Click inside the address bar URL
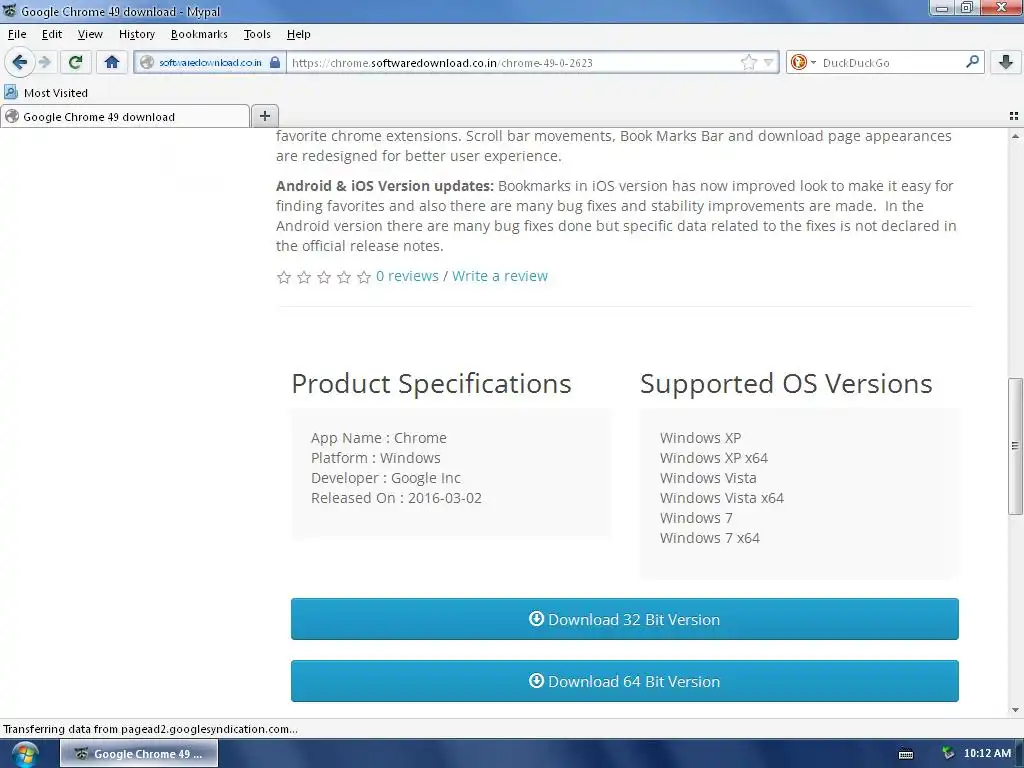This screenshot has width=1024, height=768. click(513, 63)
